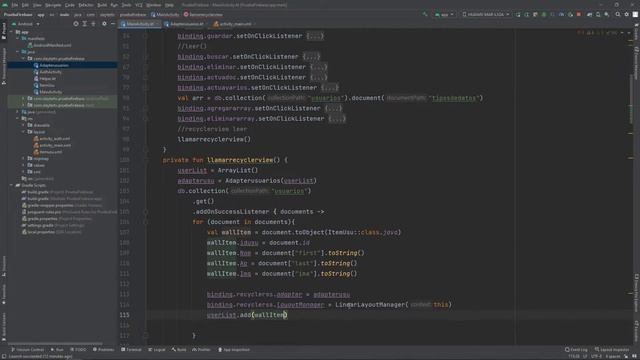The width and height of the screenshot is (640, 360).
Task: Open the Code menu
Action: [70, 5]
